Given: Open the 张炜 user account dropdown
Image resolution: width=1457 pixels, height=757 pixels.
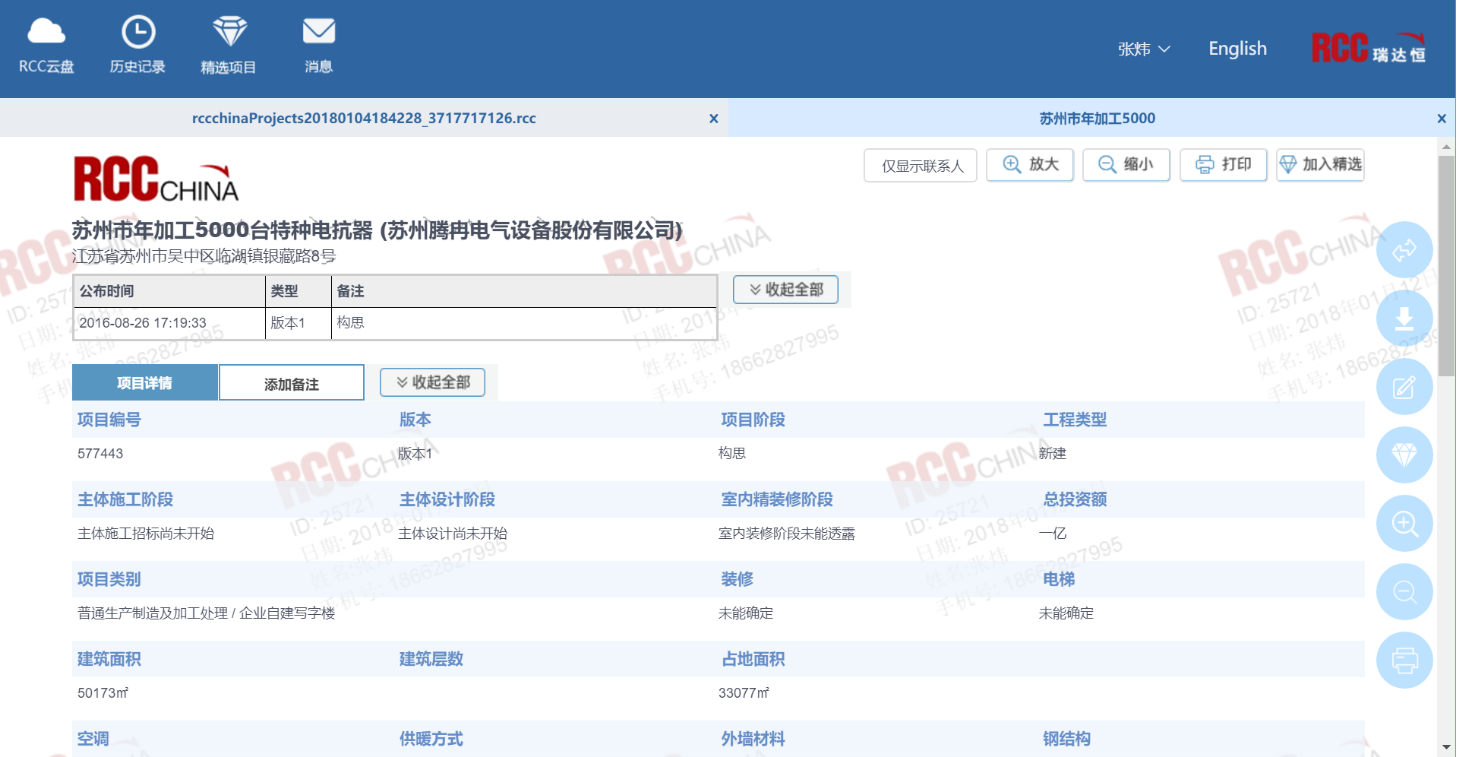Looking at the screenshot, I should click(x=1141, y=48).
